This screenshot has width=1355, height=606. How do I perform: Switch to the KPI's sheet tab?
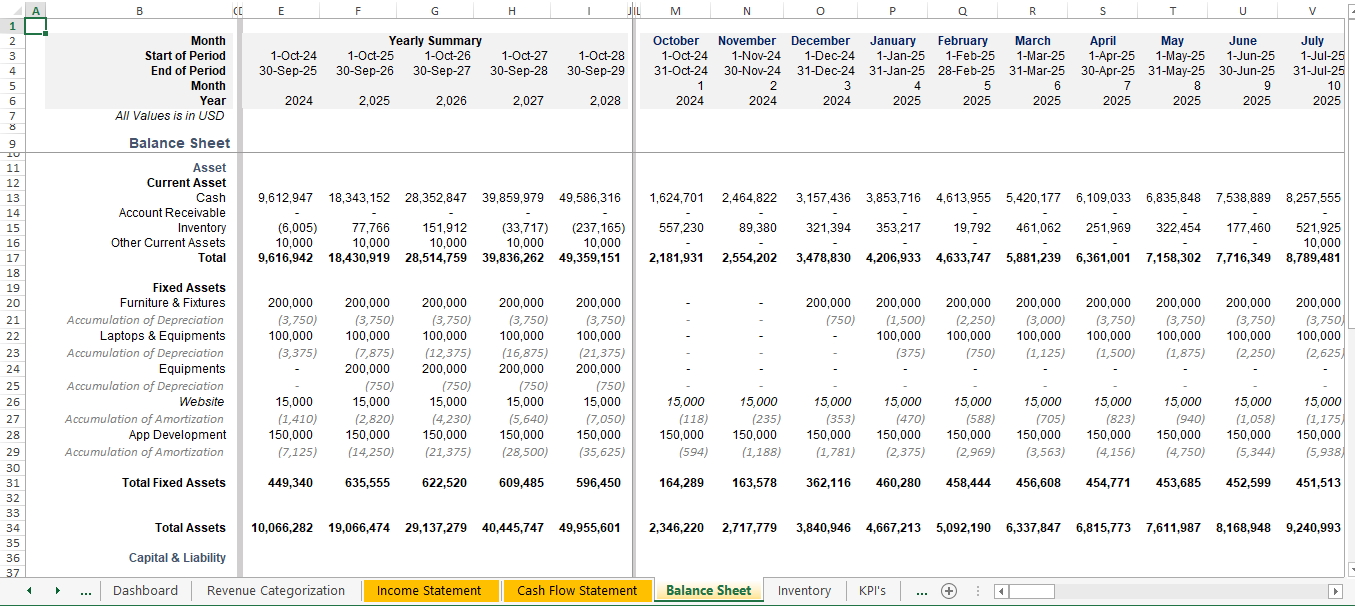coord(872,591)
